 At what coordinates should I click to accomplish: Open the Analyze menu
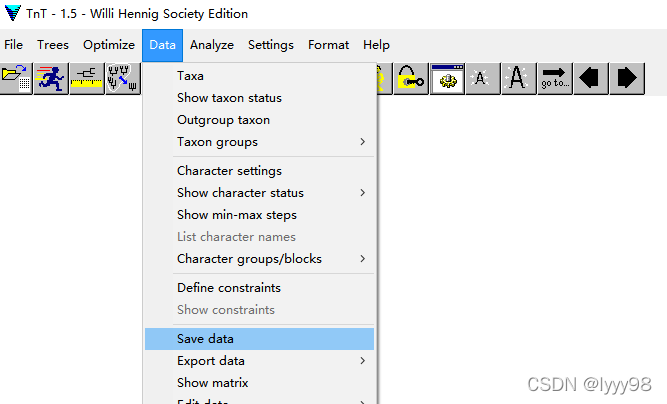tap(212, 45)
